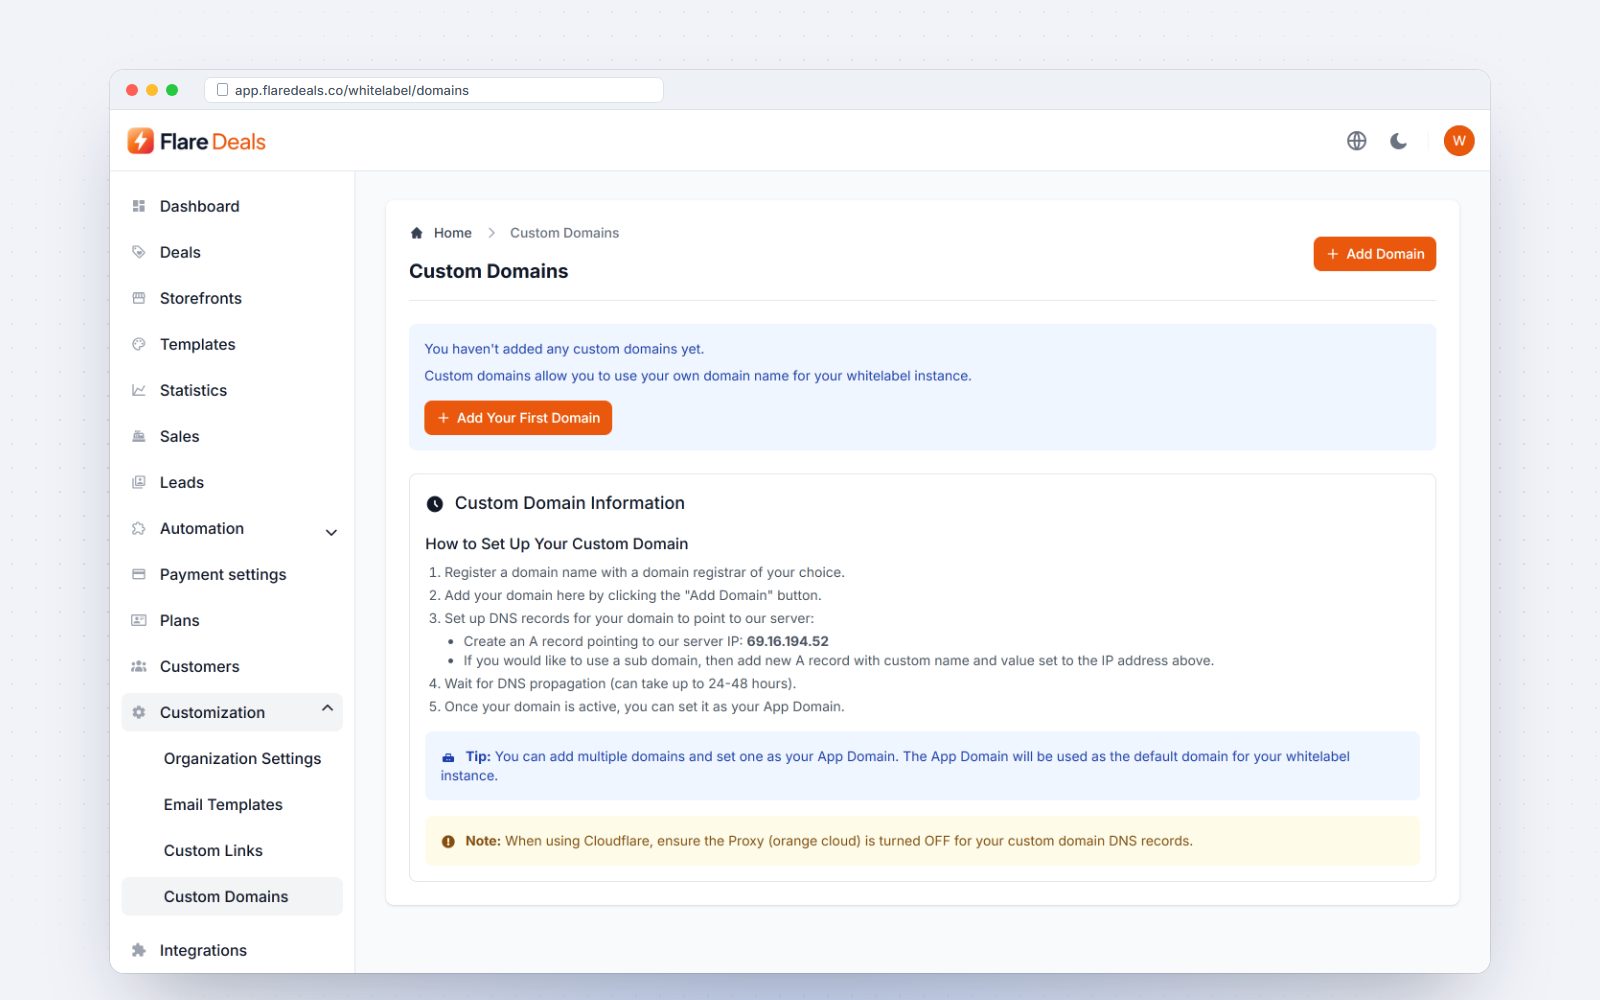
Task: Click the Custom Domains breadcrumb text
Action: point(564,233)
